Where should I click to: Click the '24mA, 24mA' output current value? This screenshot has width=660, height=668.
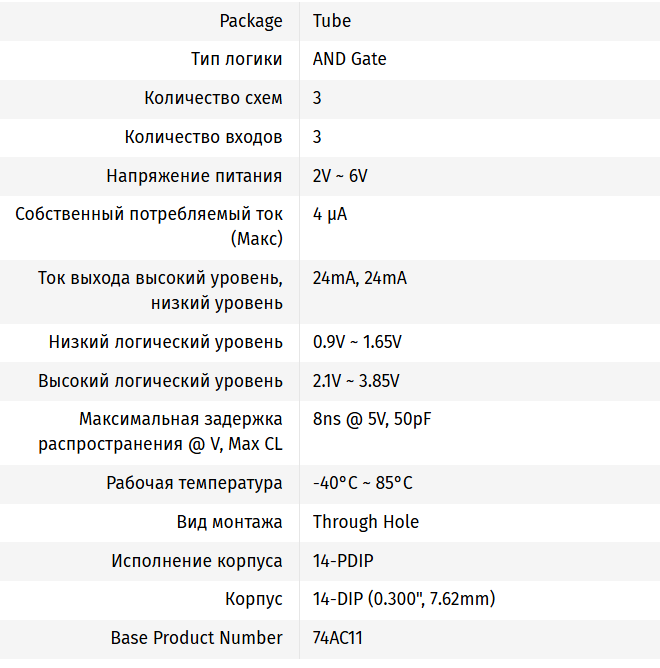pos(359,278)
